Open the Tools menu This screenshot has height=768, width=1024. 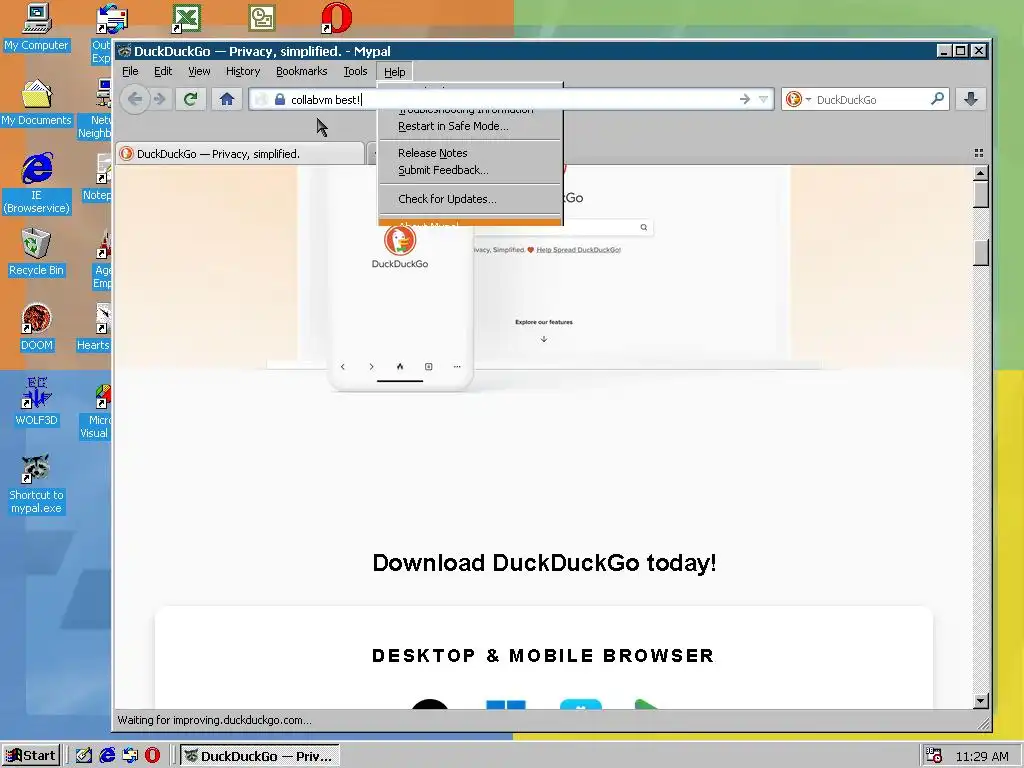coord(355,71)
